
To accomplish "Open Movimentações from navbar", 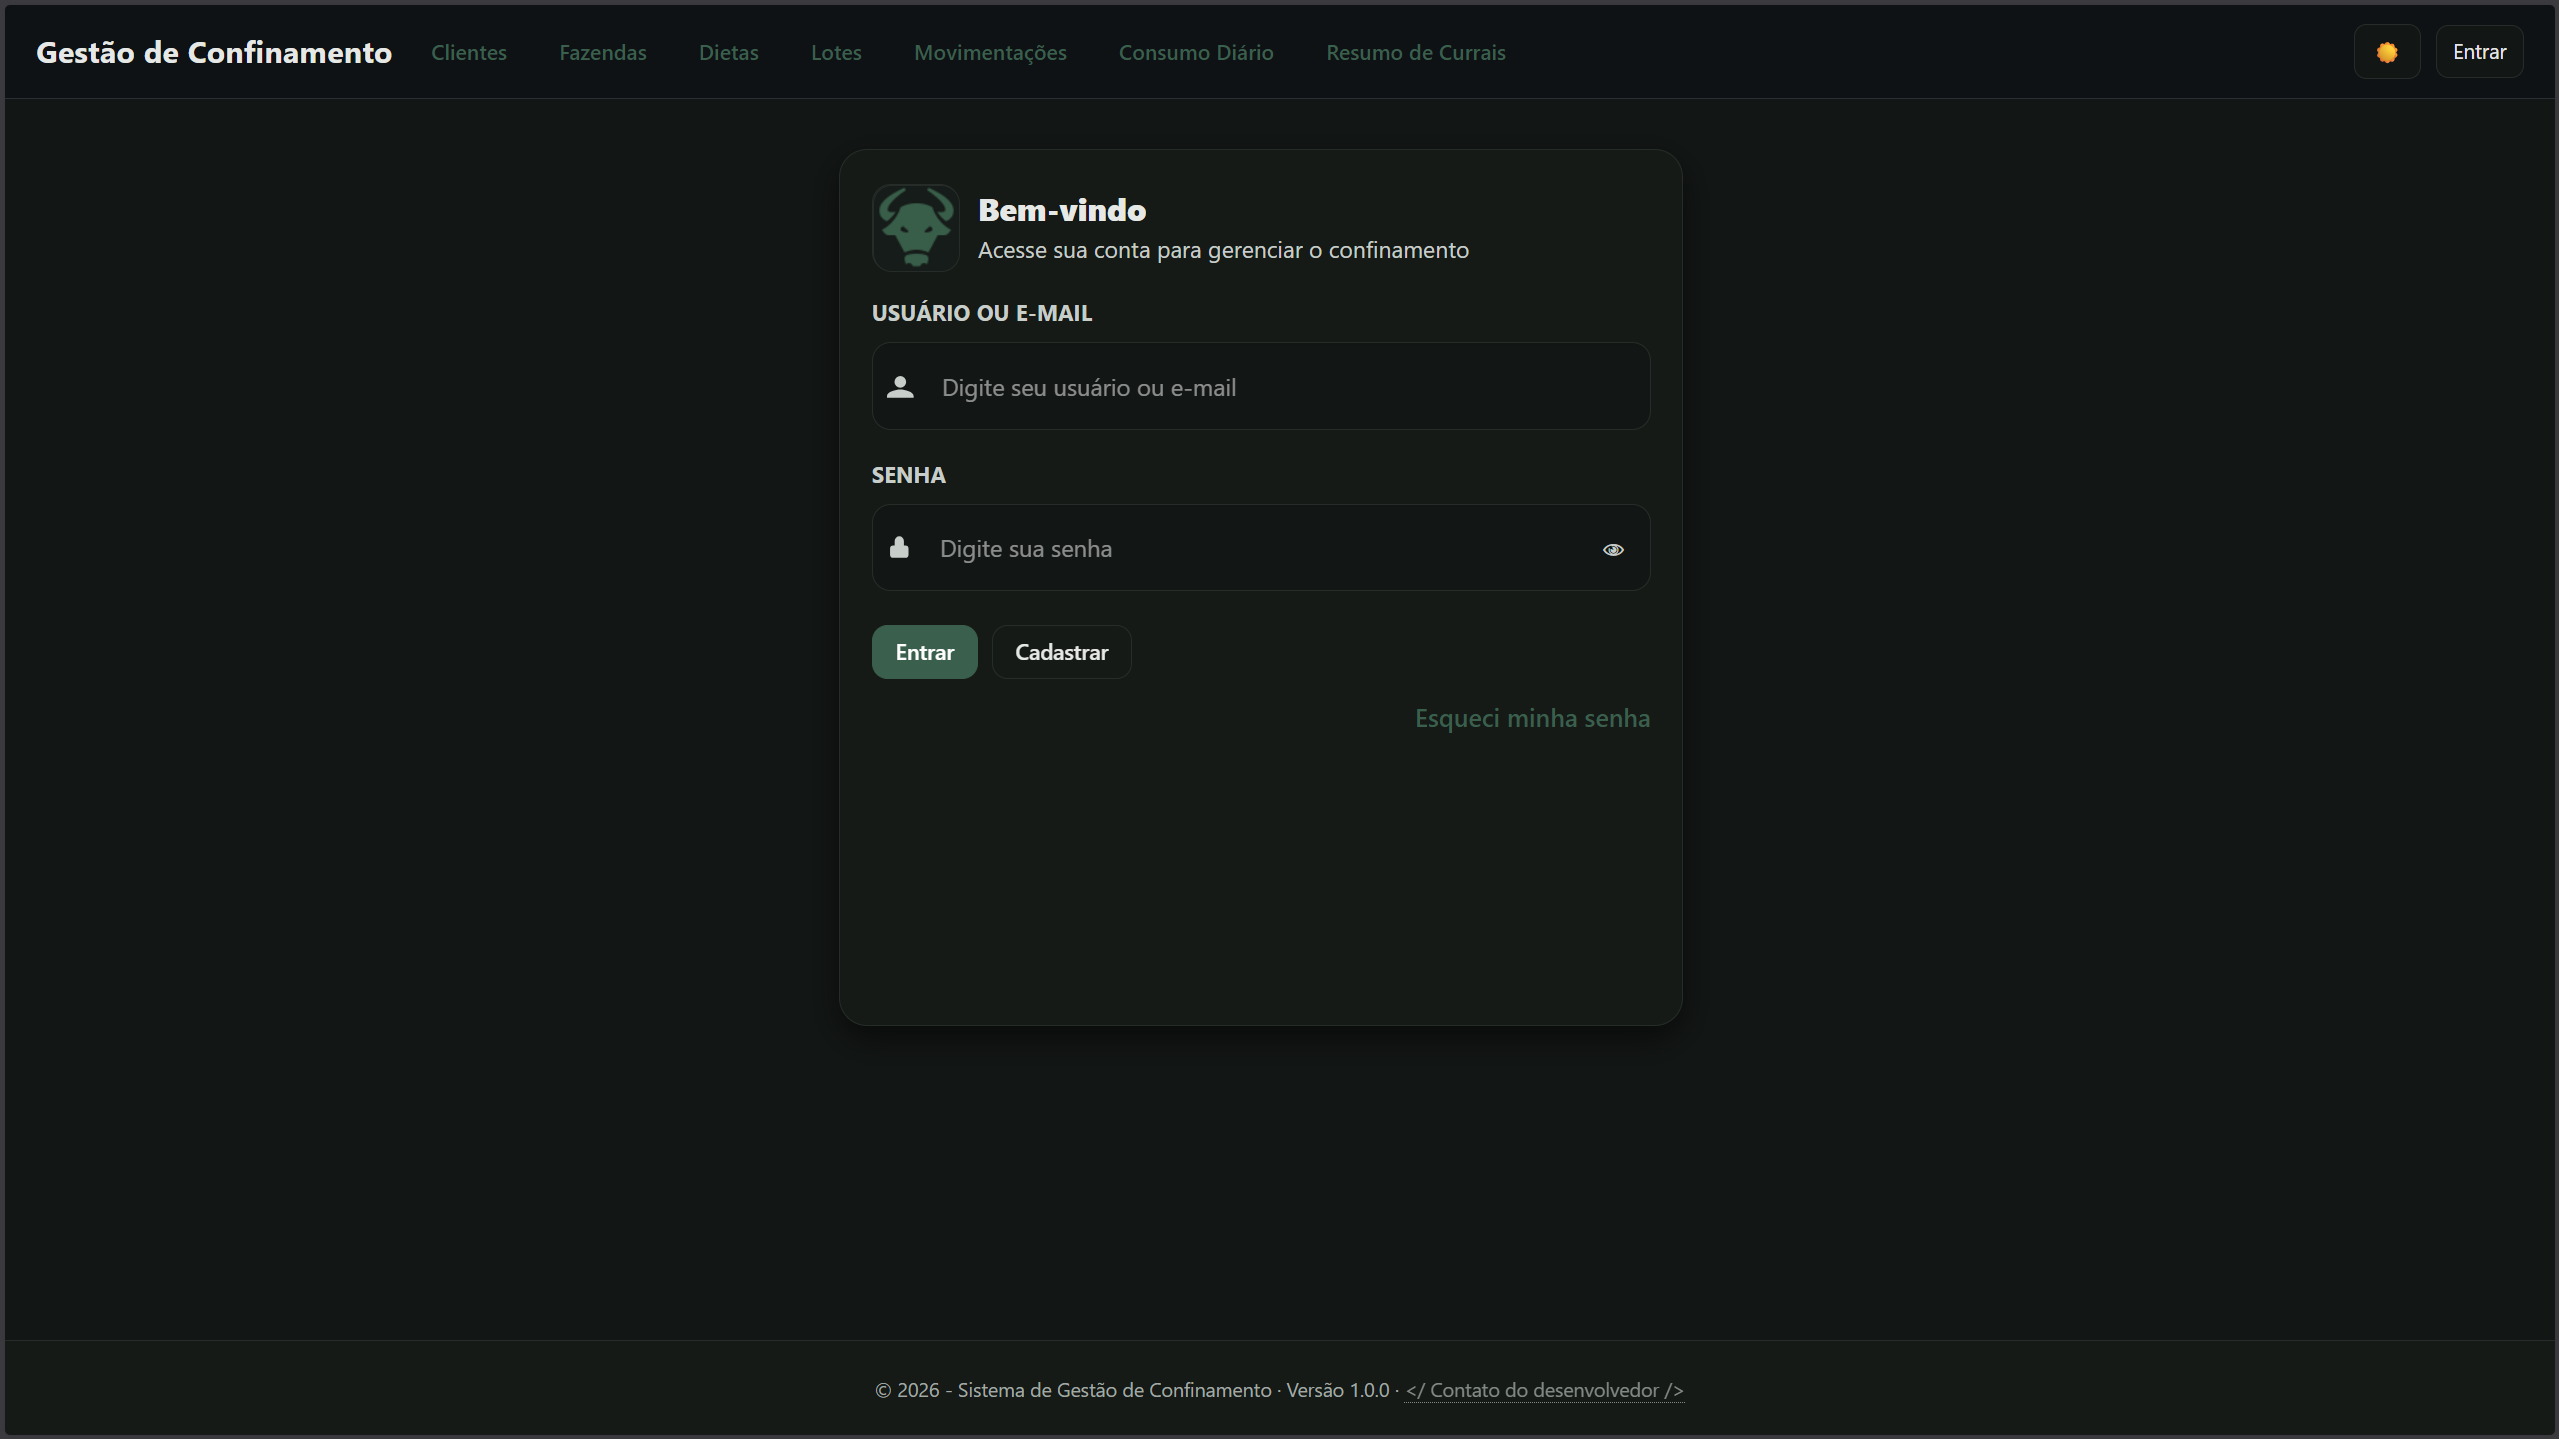I will coord(989,52).
